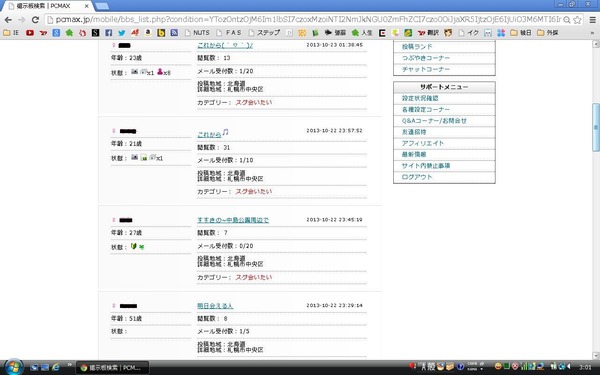The width and height of the screenshot is (600, 375).
Task: Open post すすきの〜中島公園周辺で
Action: (x=233, y=220)
